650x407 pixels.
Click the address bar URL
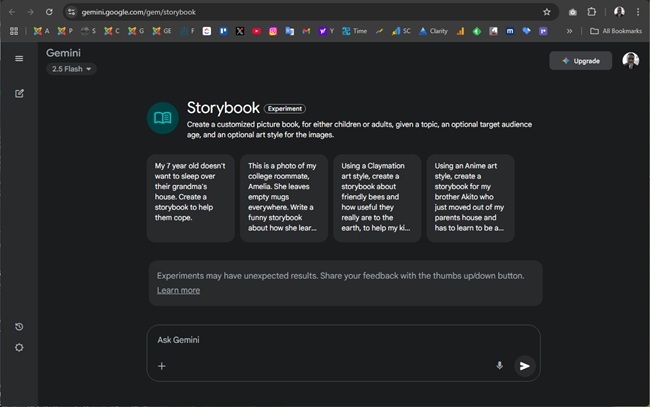(138, 12)
